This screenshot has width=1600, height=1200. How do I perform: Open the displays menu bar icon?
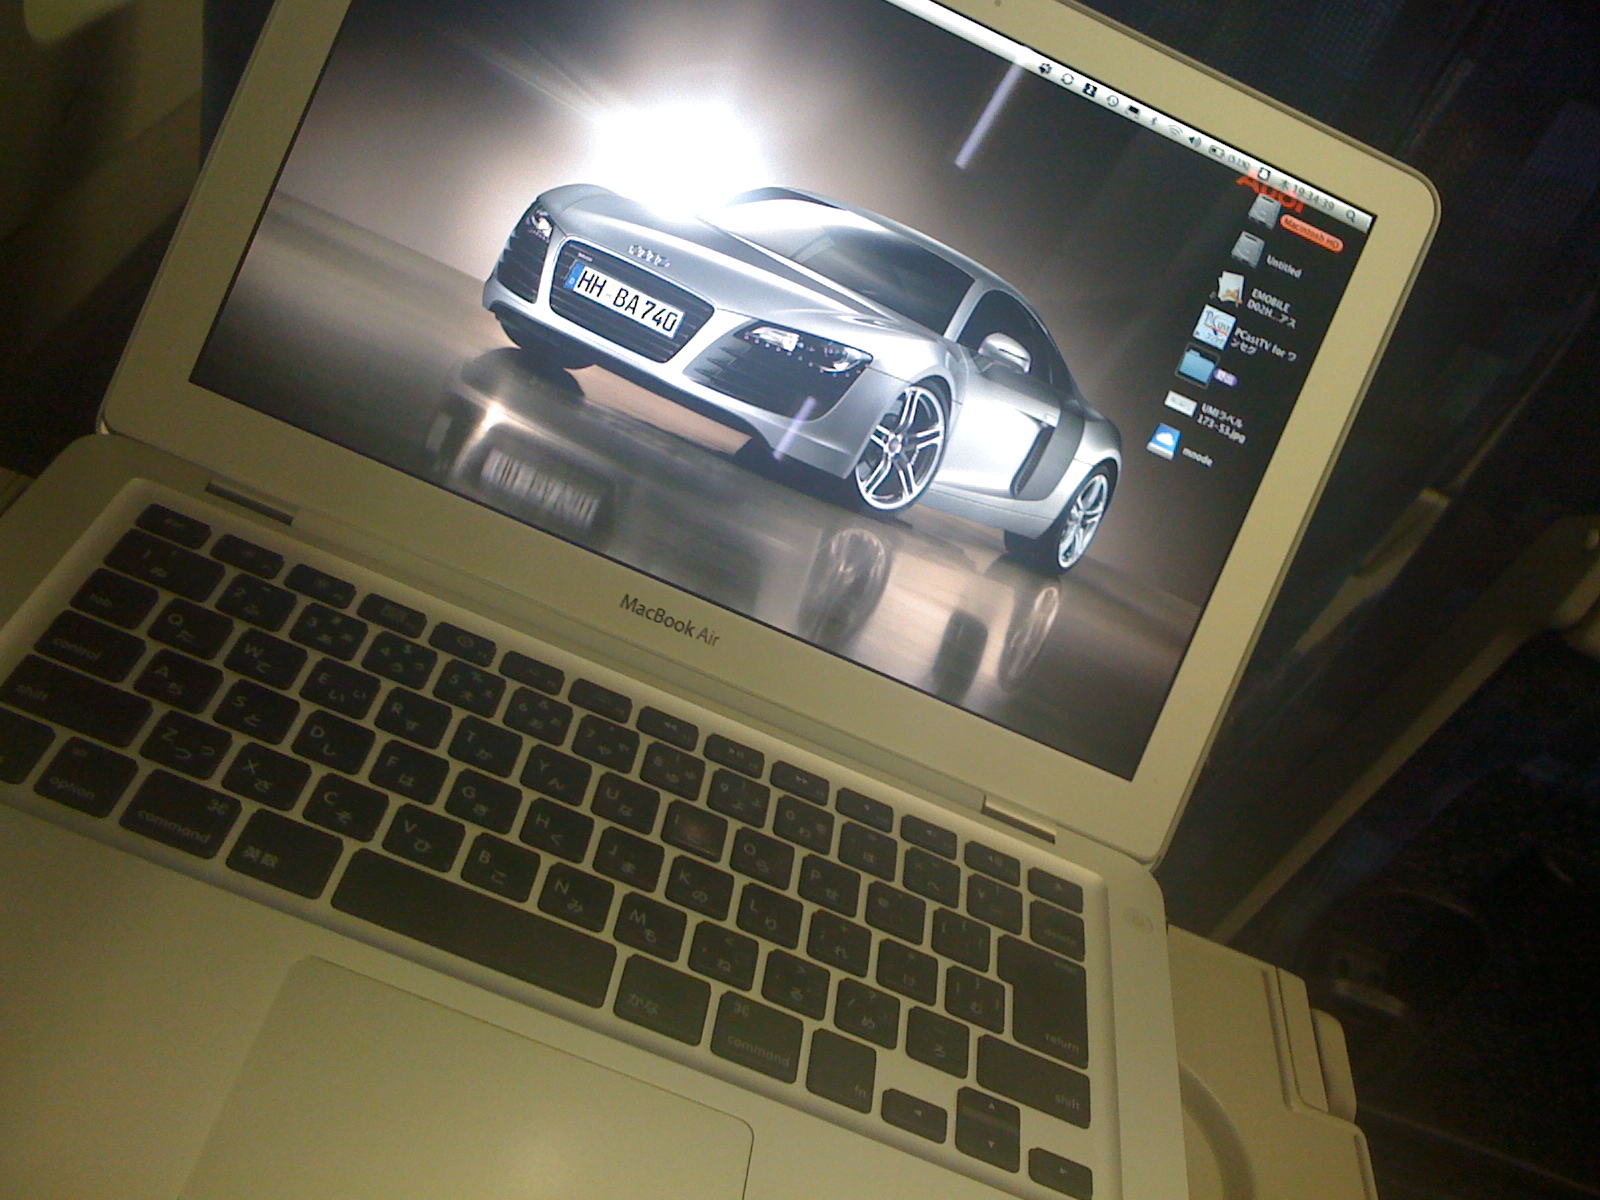tap(1132, 111)
